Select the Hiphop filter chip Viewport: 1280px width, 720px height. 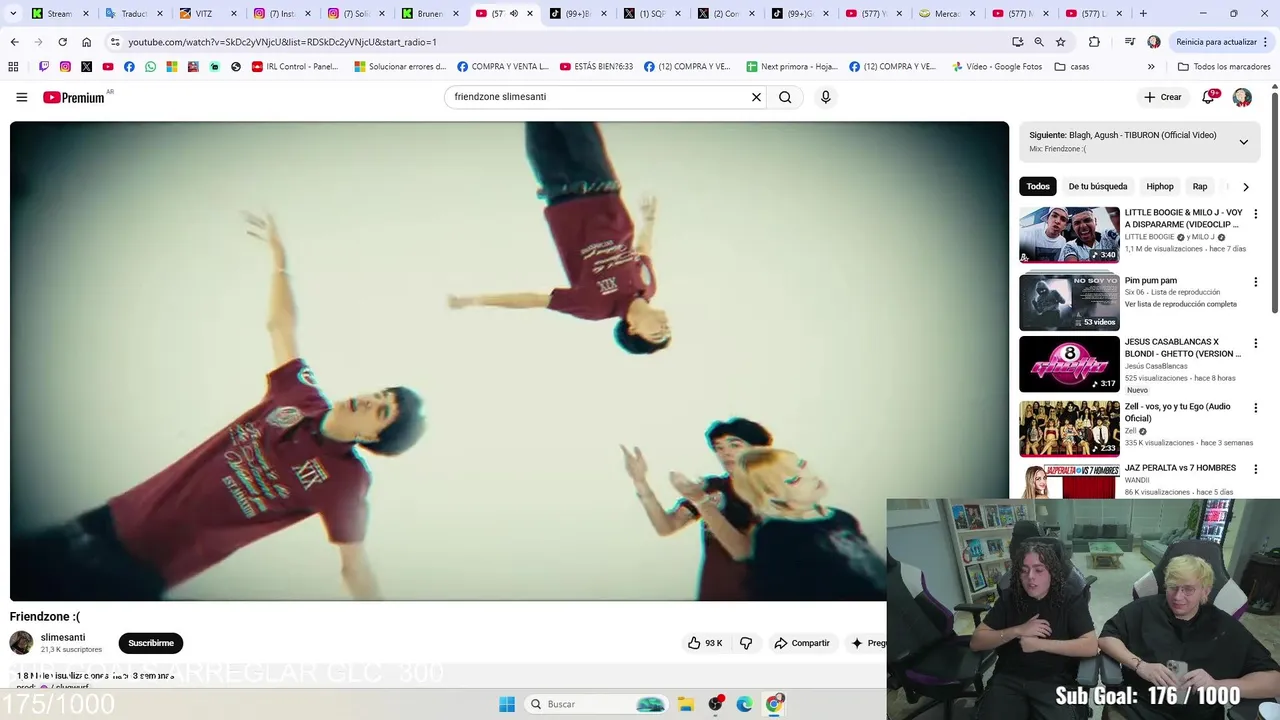click(x=1160, y=187)
